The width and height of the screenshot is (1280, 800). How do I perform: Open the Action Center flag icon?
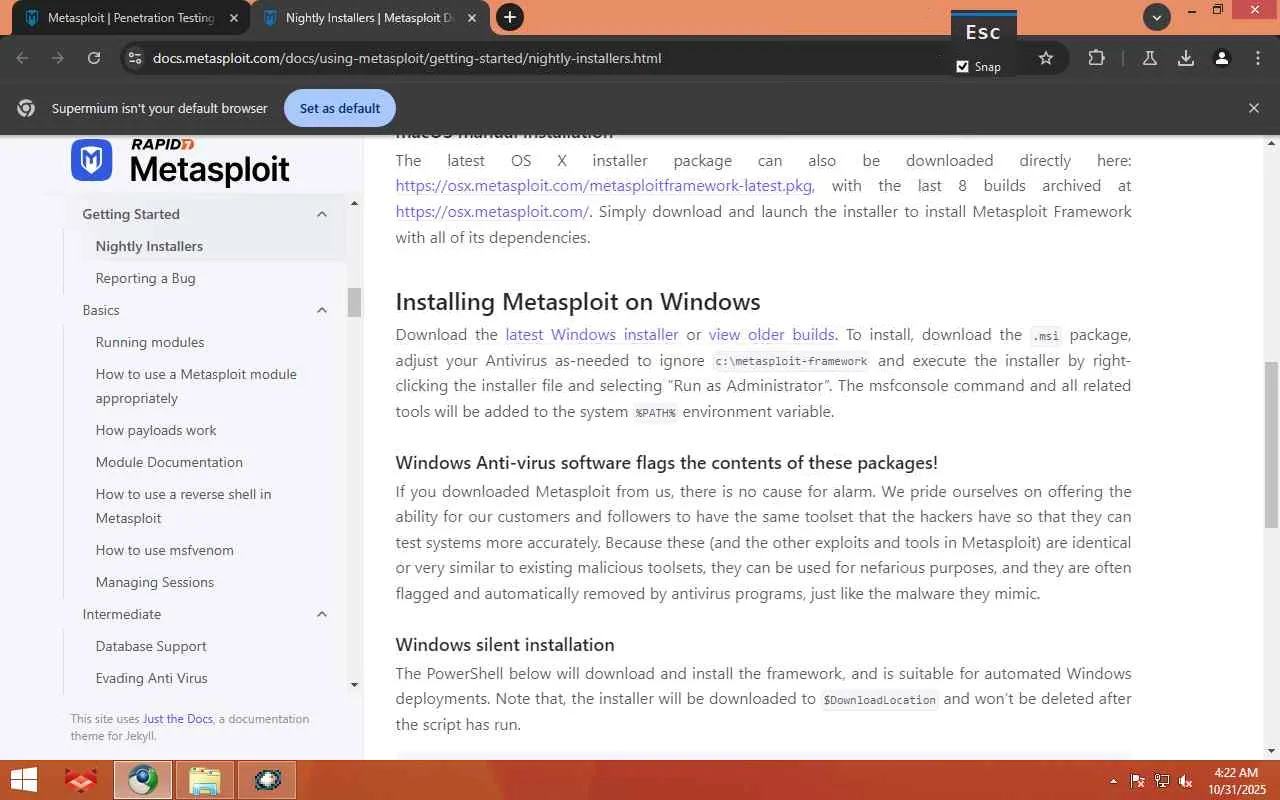[1137, 781]
